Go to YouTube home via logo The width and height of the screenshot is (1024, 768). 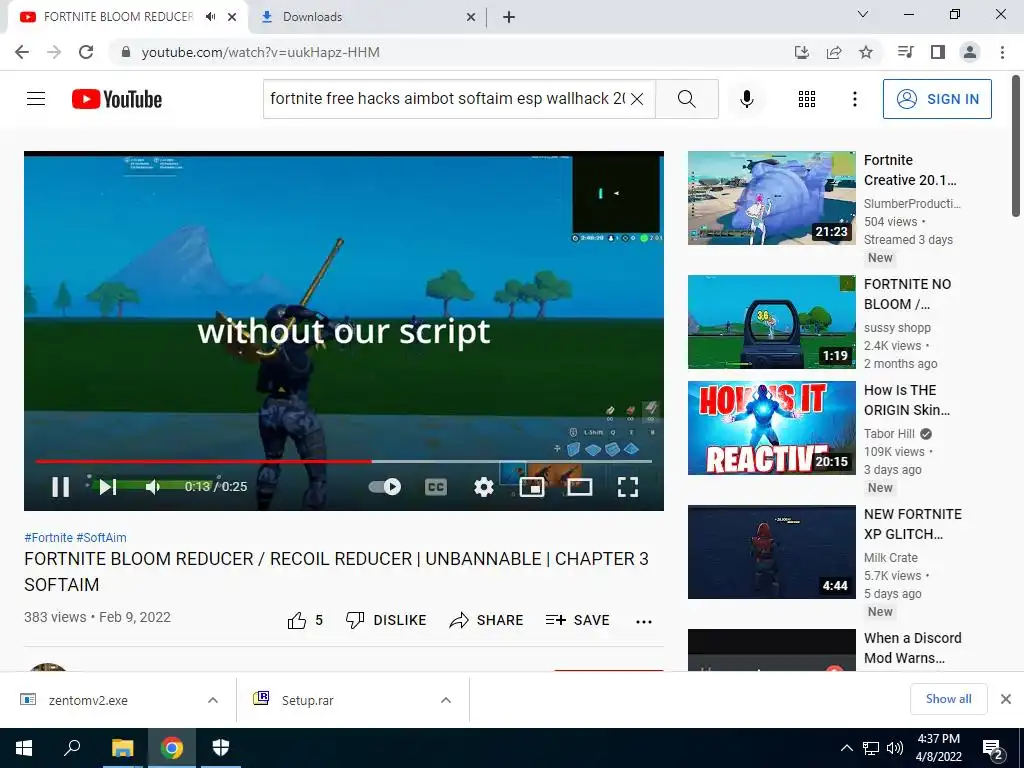[x=117, y=99]
